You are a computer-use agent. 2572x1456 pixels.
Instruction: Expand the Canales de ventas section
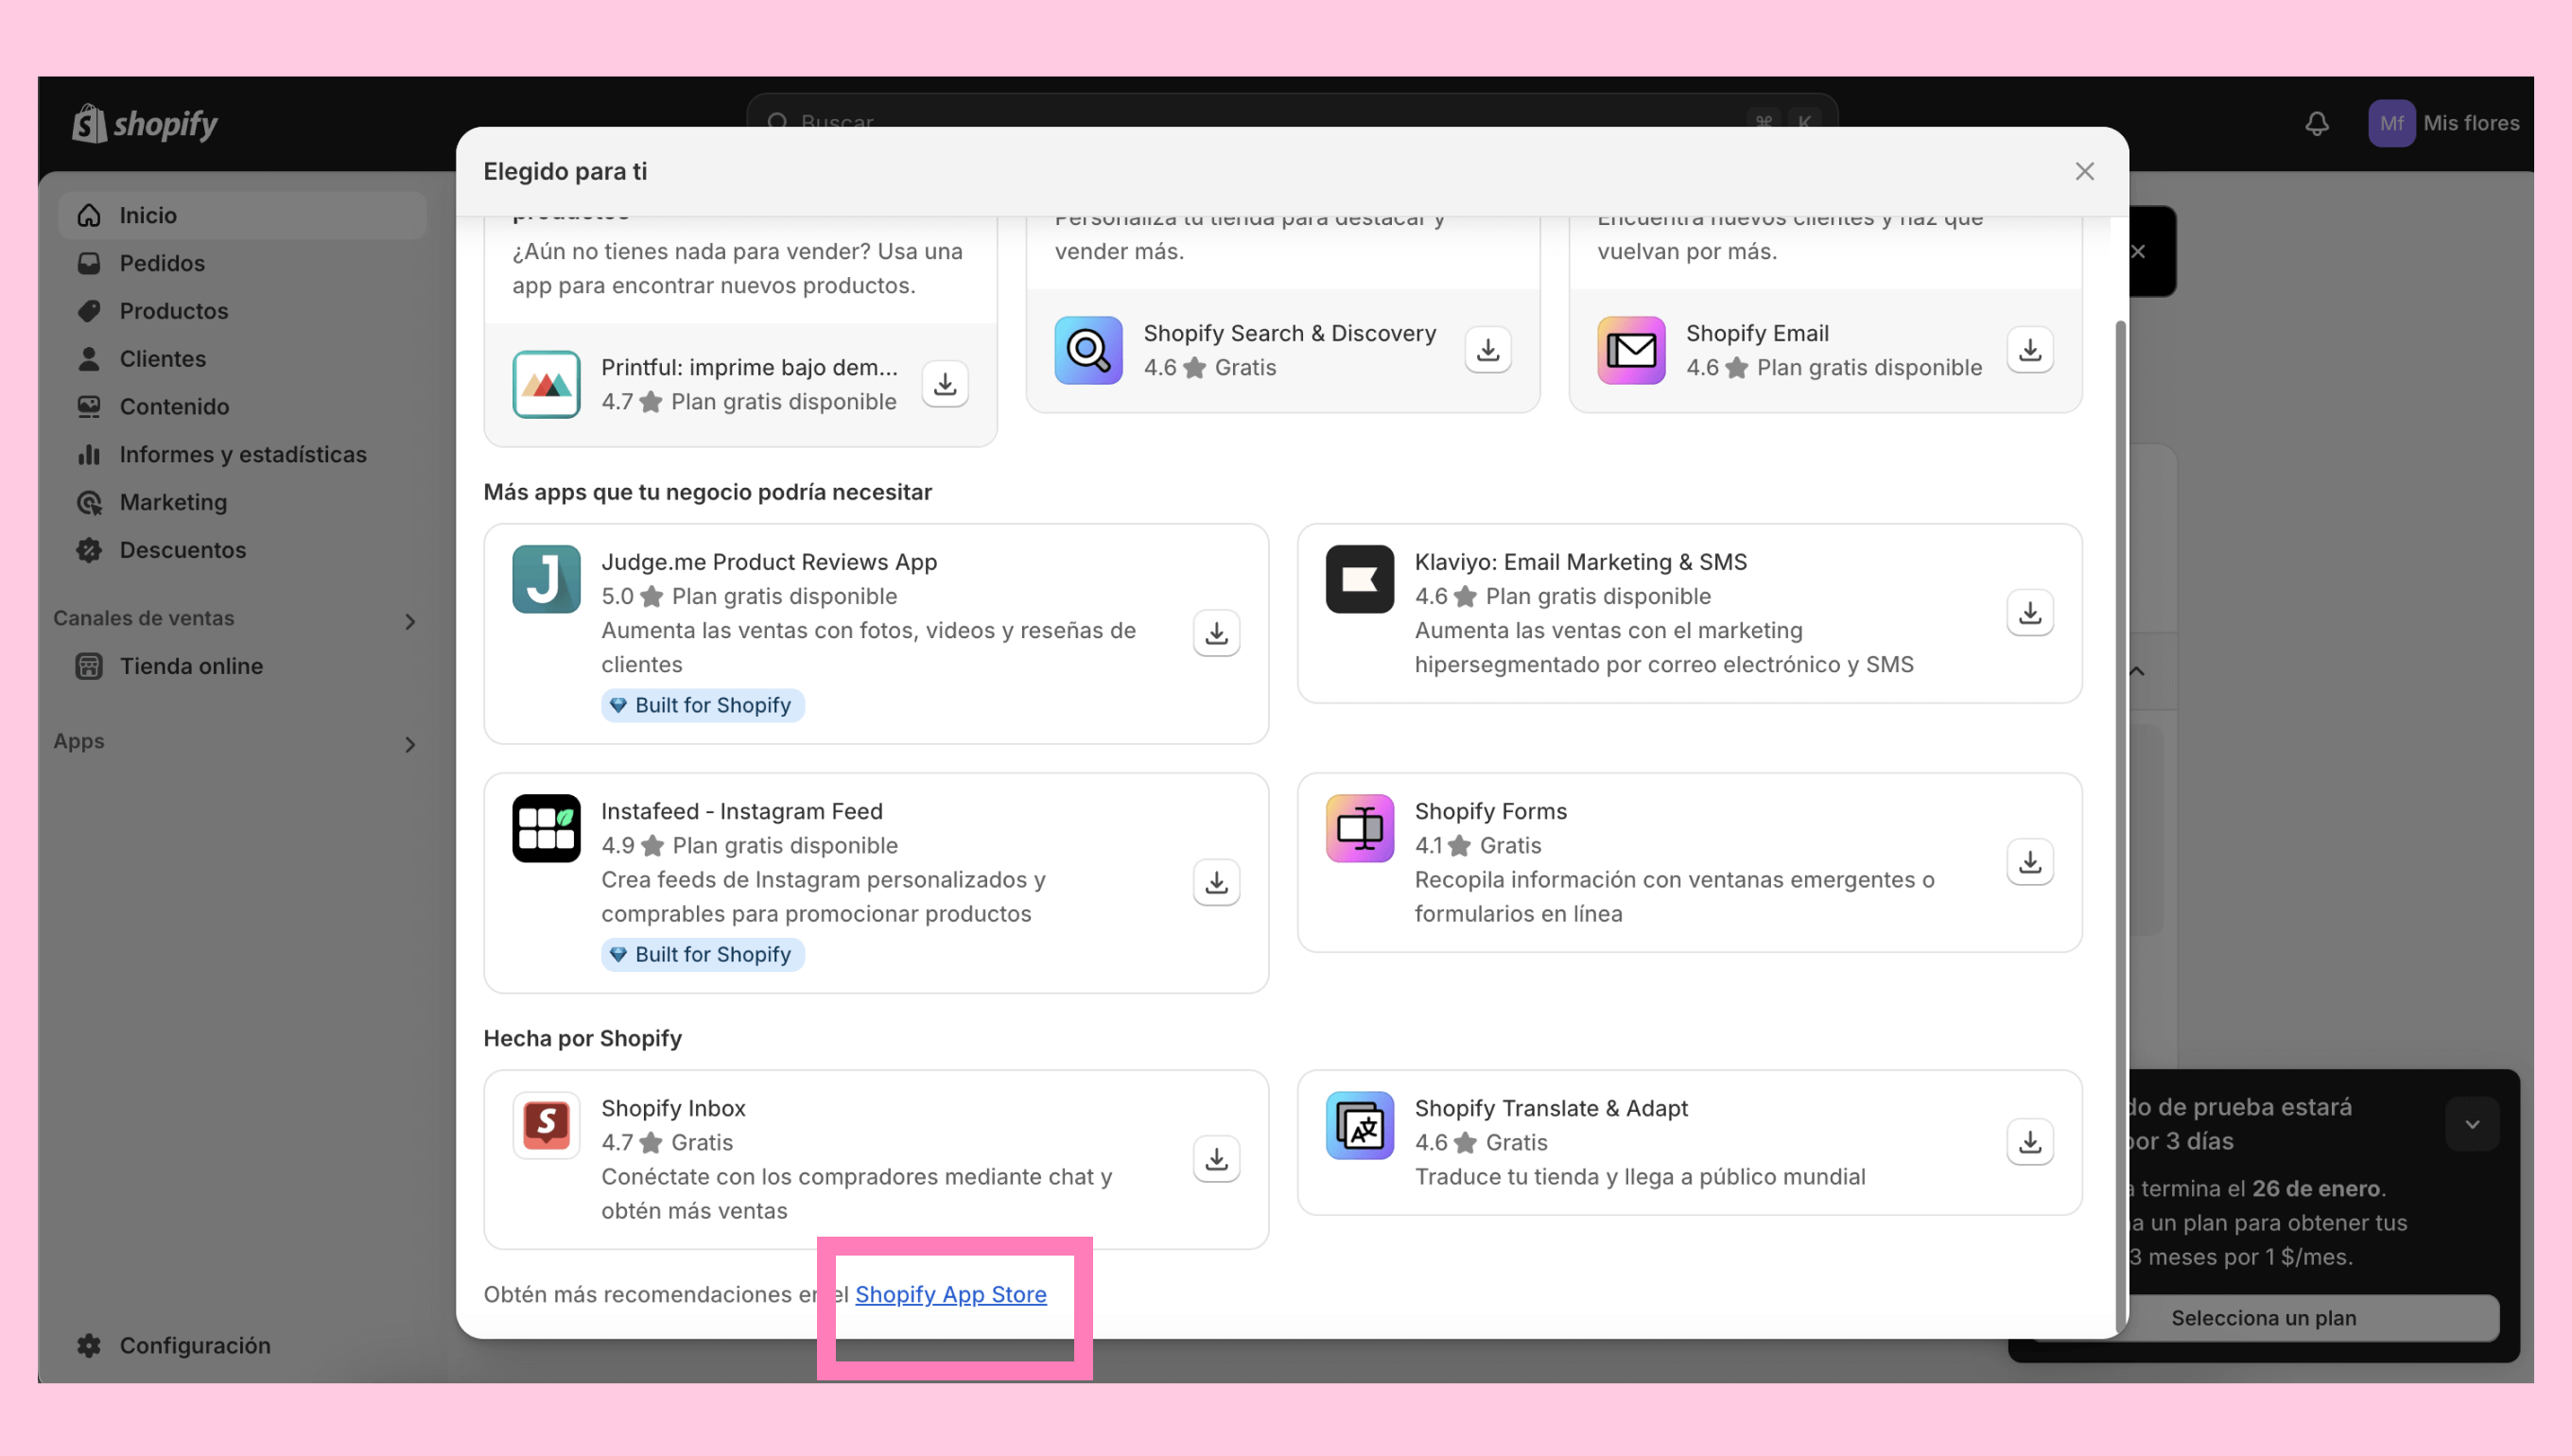pyautogui.click(x=409, y=621)
